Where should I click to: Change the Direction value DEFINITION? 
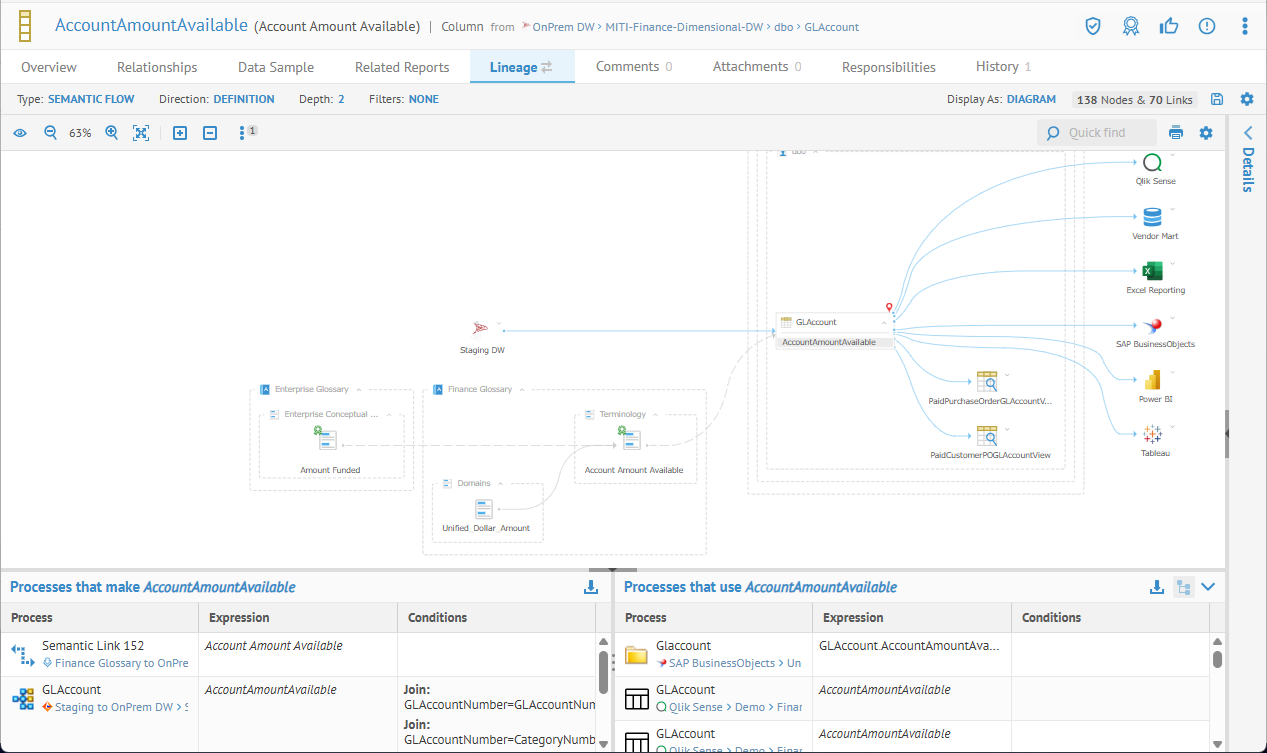pyautogui.click(x=244, y=99)
